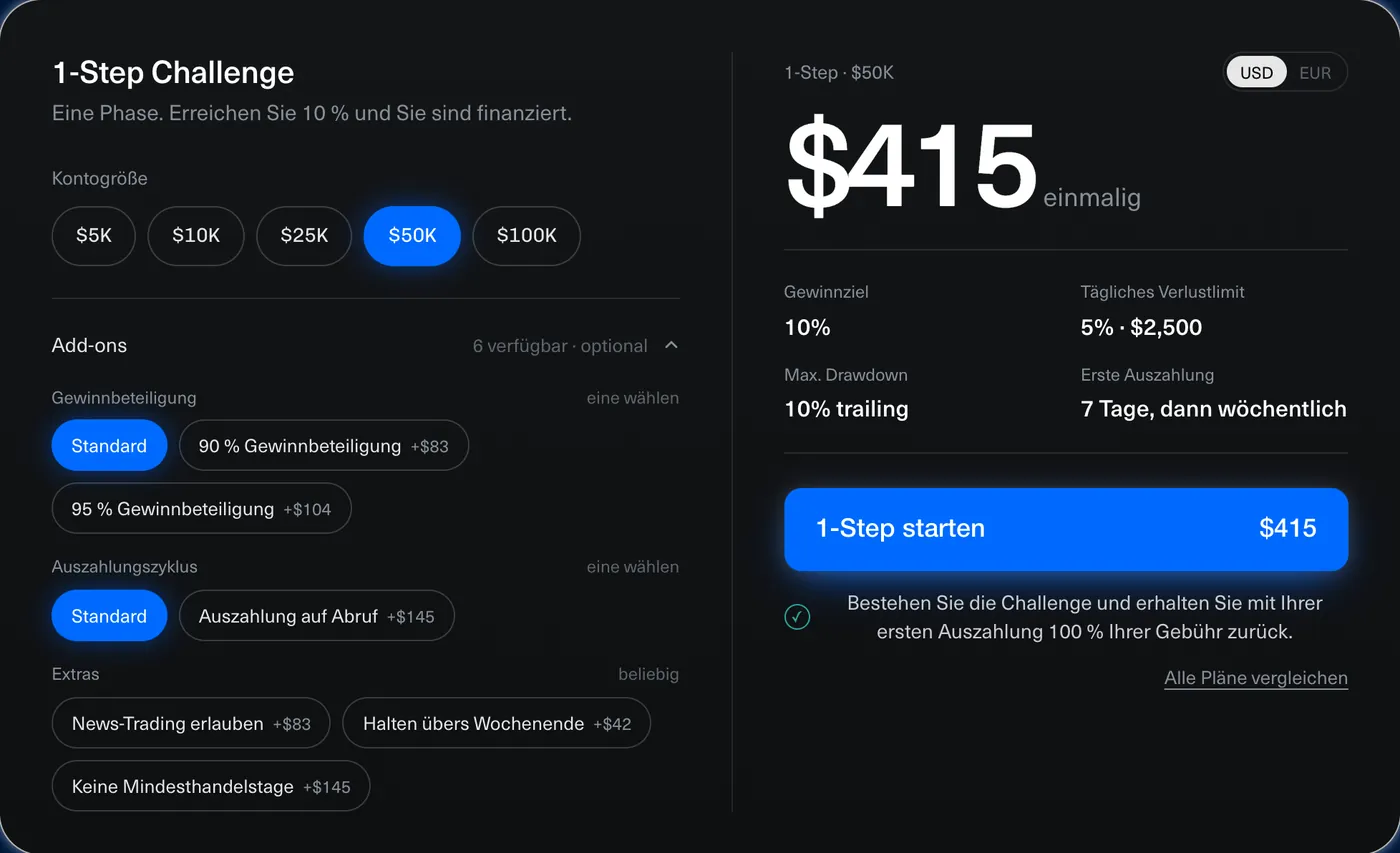Screen dimensions: 1400x853
Task: Click the green checkmark refund icon
Action: [x=797, y=617]
